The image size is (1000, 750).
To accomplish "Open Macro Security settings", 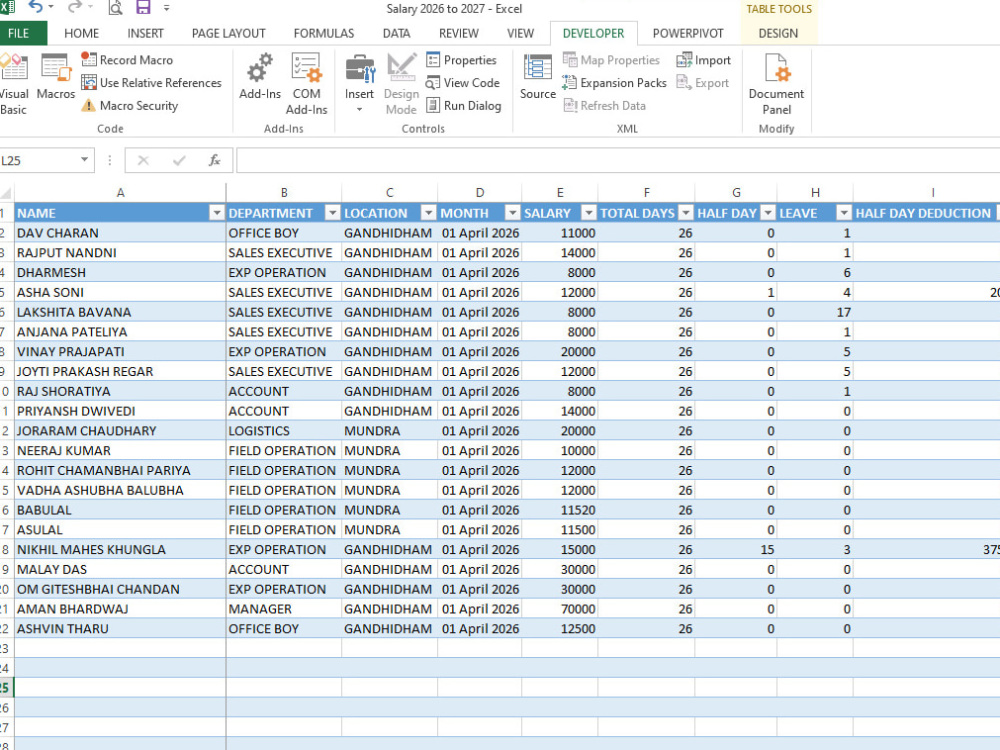I will point(129,106).
